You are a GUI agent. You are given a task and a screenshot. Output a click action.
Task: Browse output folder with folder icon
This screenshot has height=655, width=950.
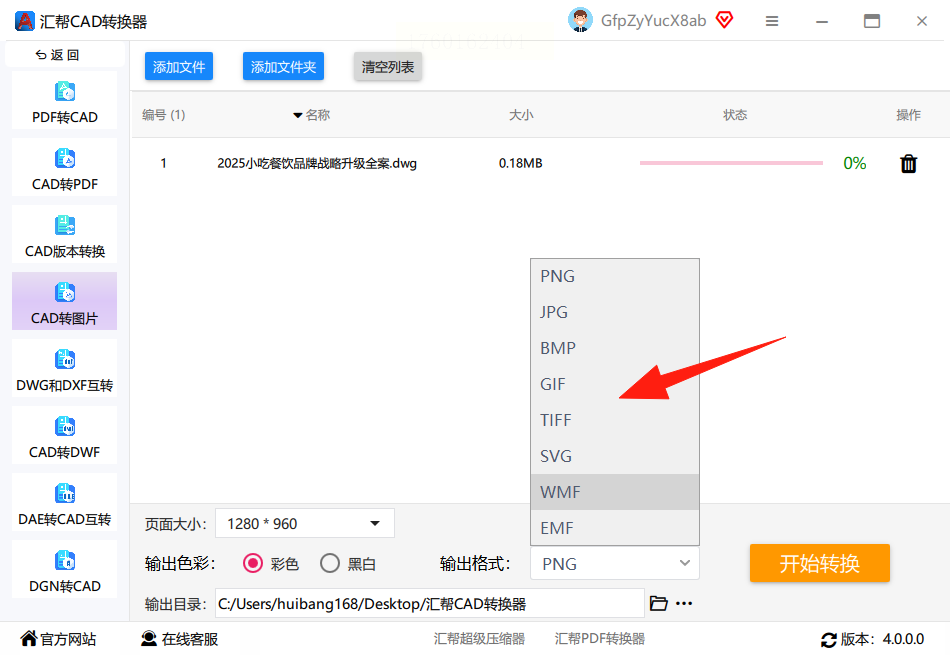pyautogui.click(x=659, y=603)
